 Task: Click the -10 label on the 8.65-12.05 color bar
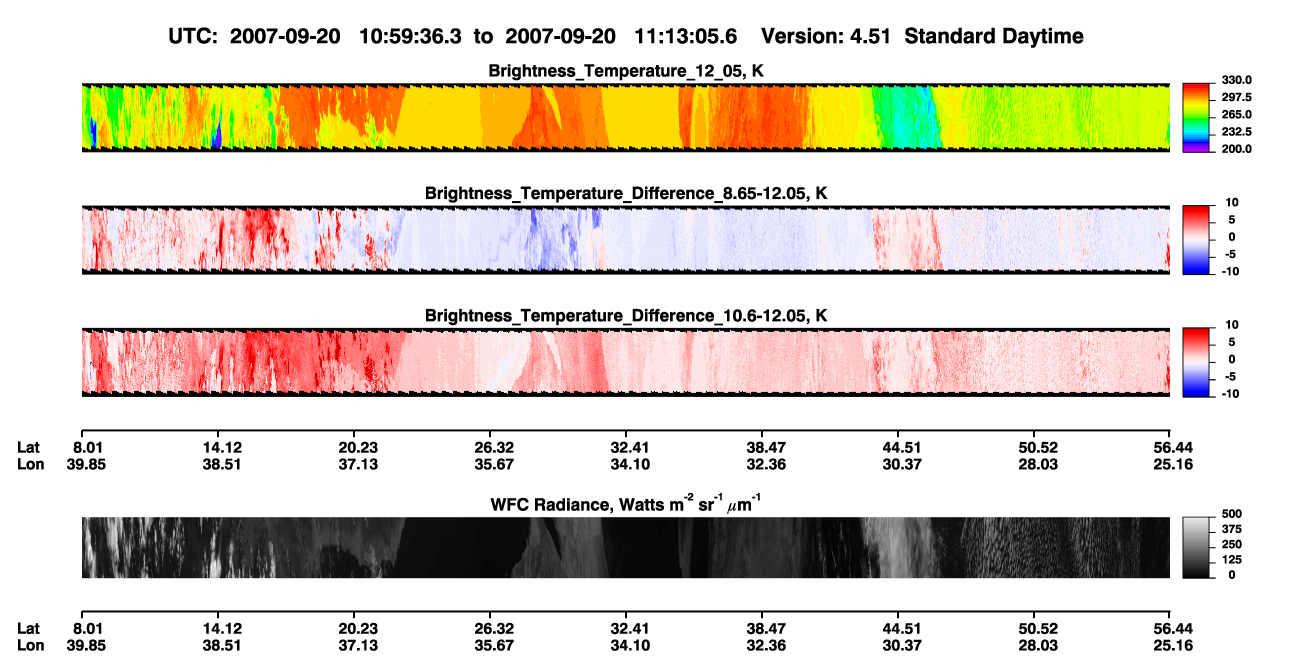click(1229, 271)
